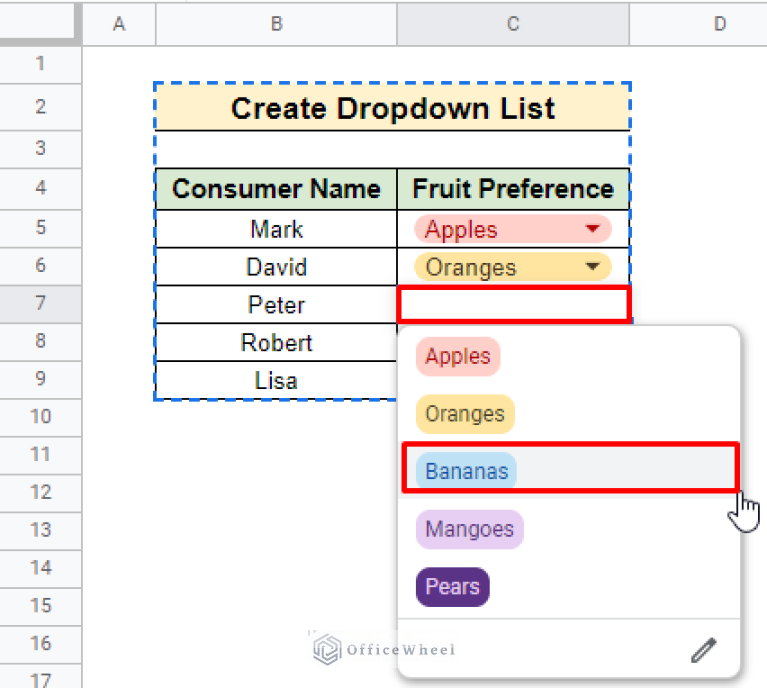This screenshot has height=688, width=767.
Task: Select the cell containing Lisa
Action: pos(276,381)
